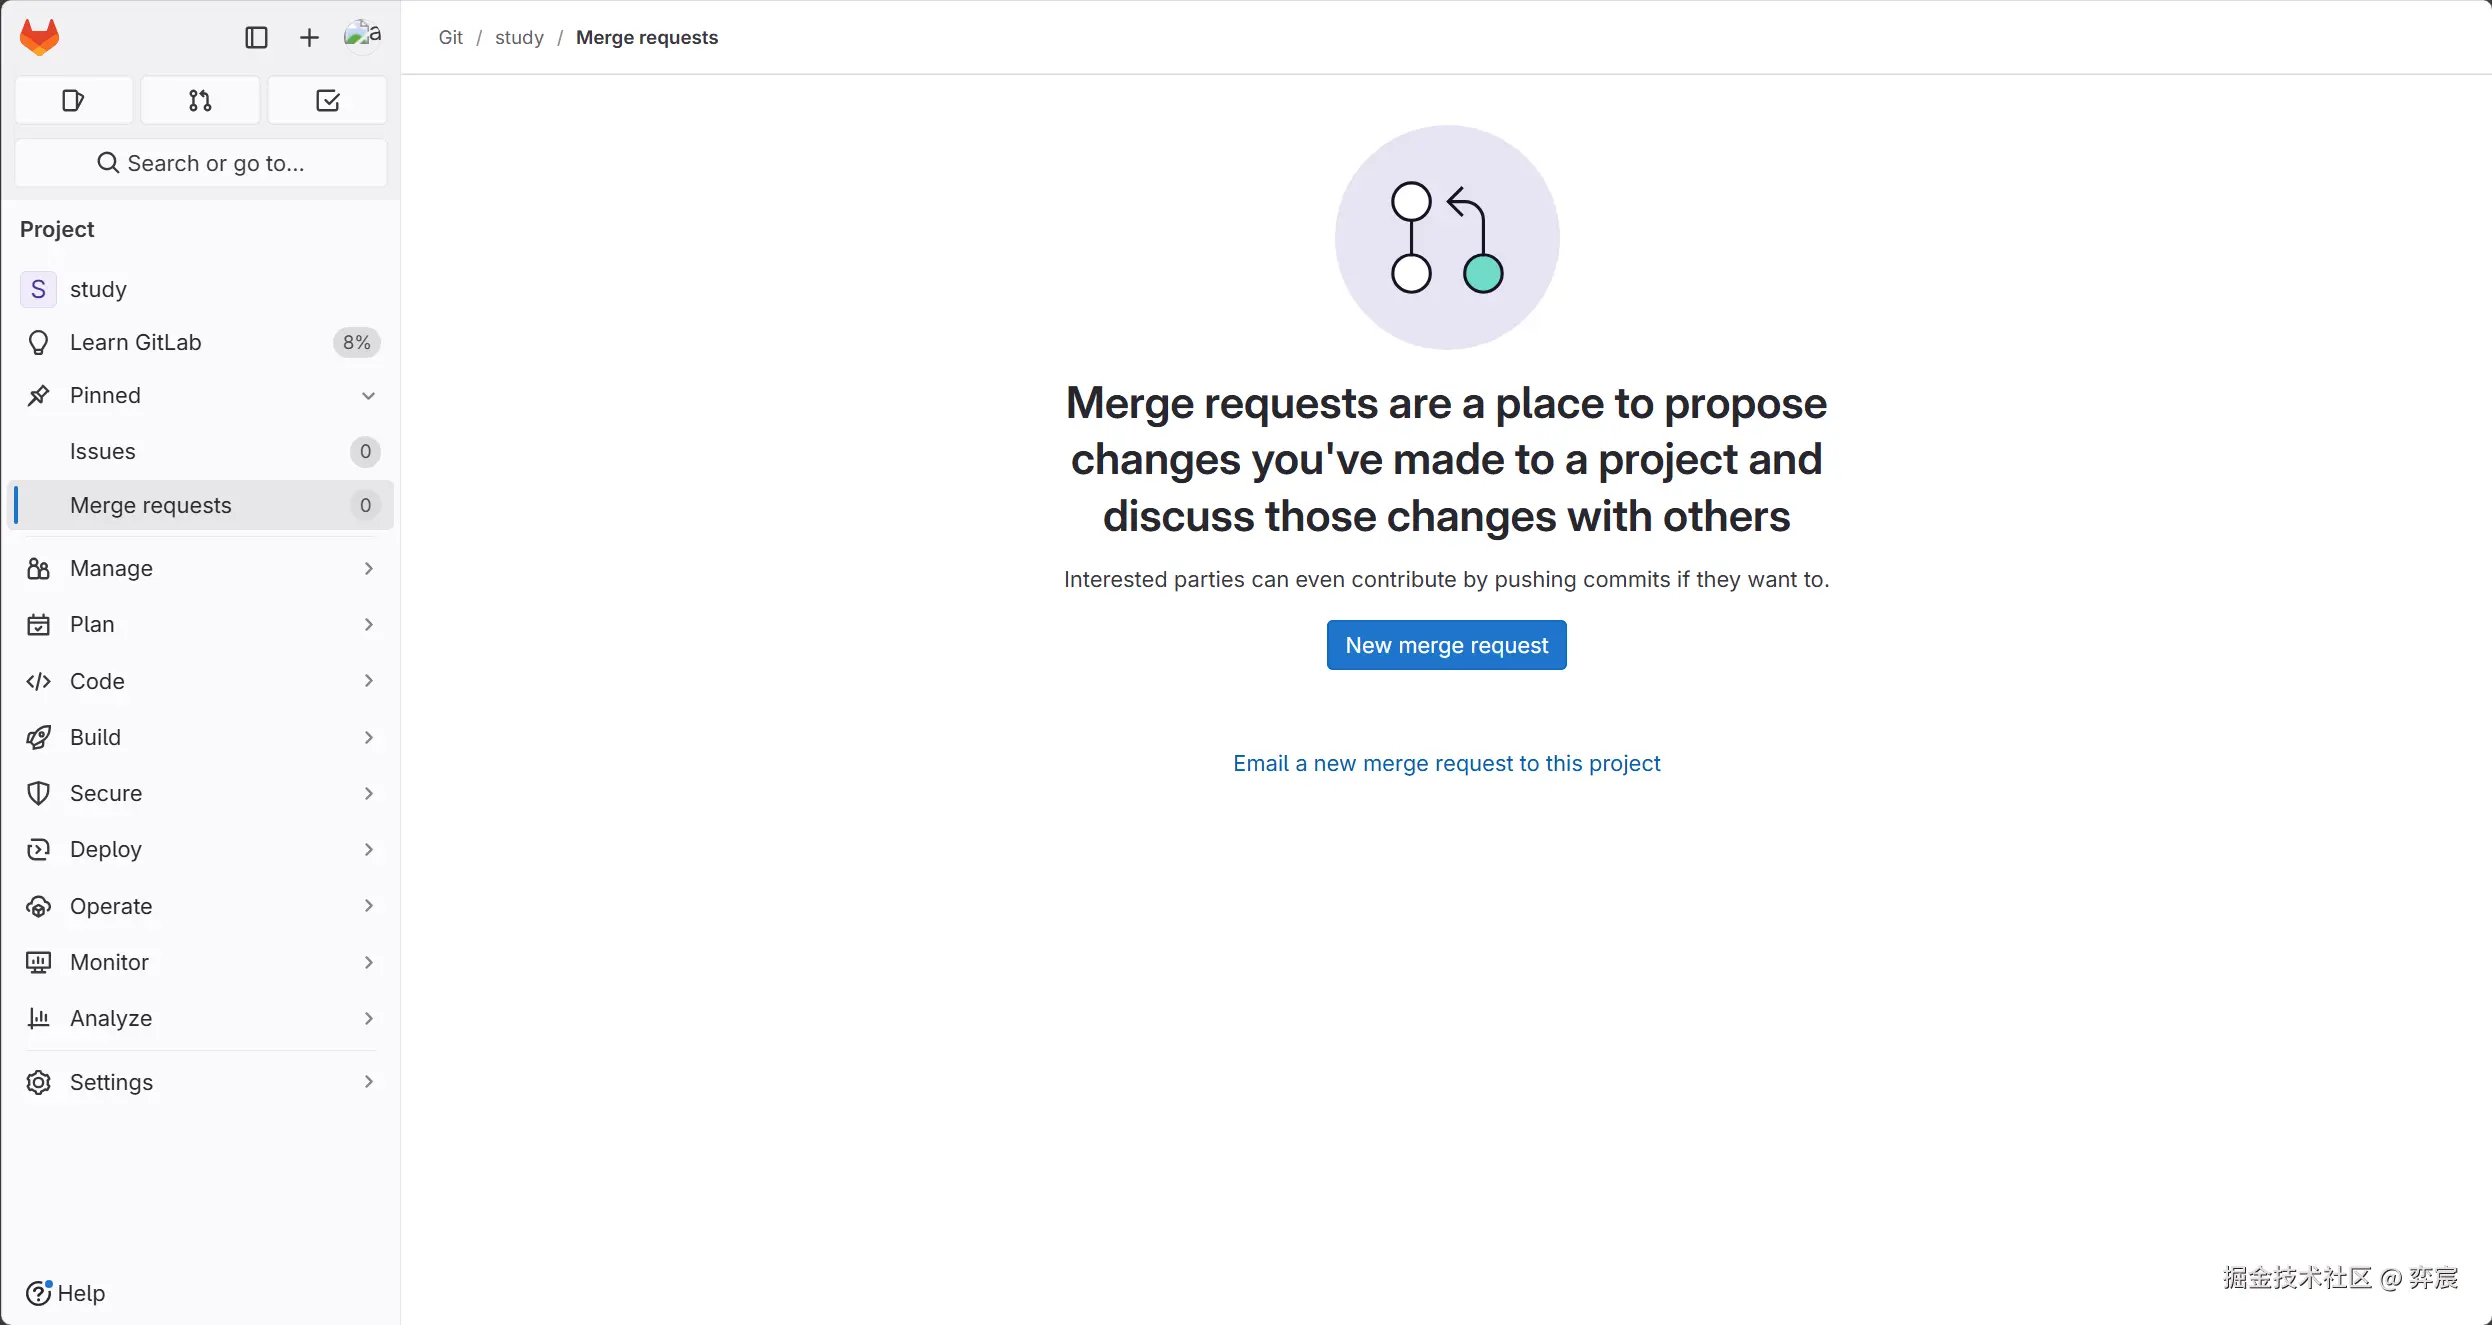Open the user avatar menu
This screenshot has height=1325, width=2492.
pos(362,36)
